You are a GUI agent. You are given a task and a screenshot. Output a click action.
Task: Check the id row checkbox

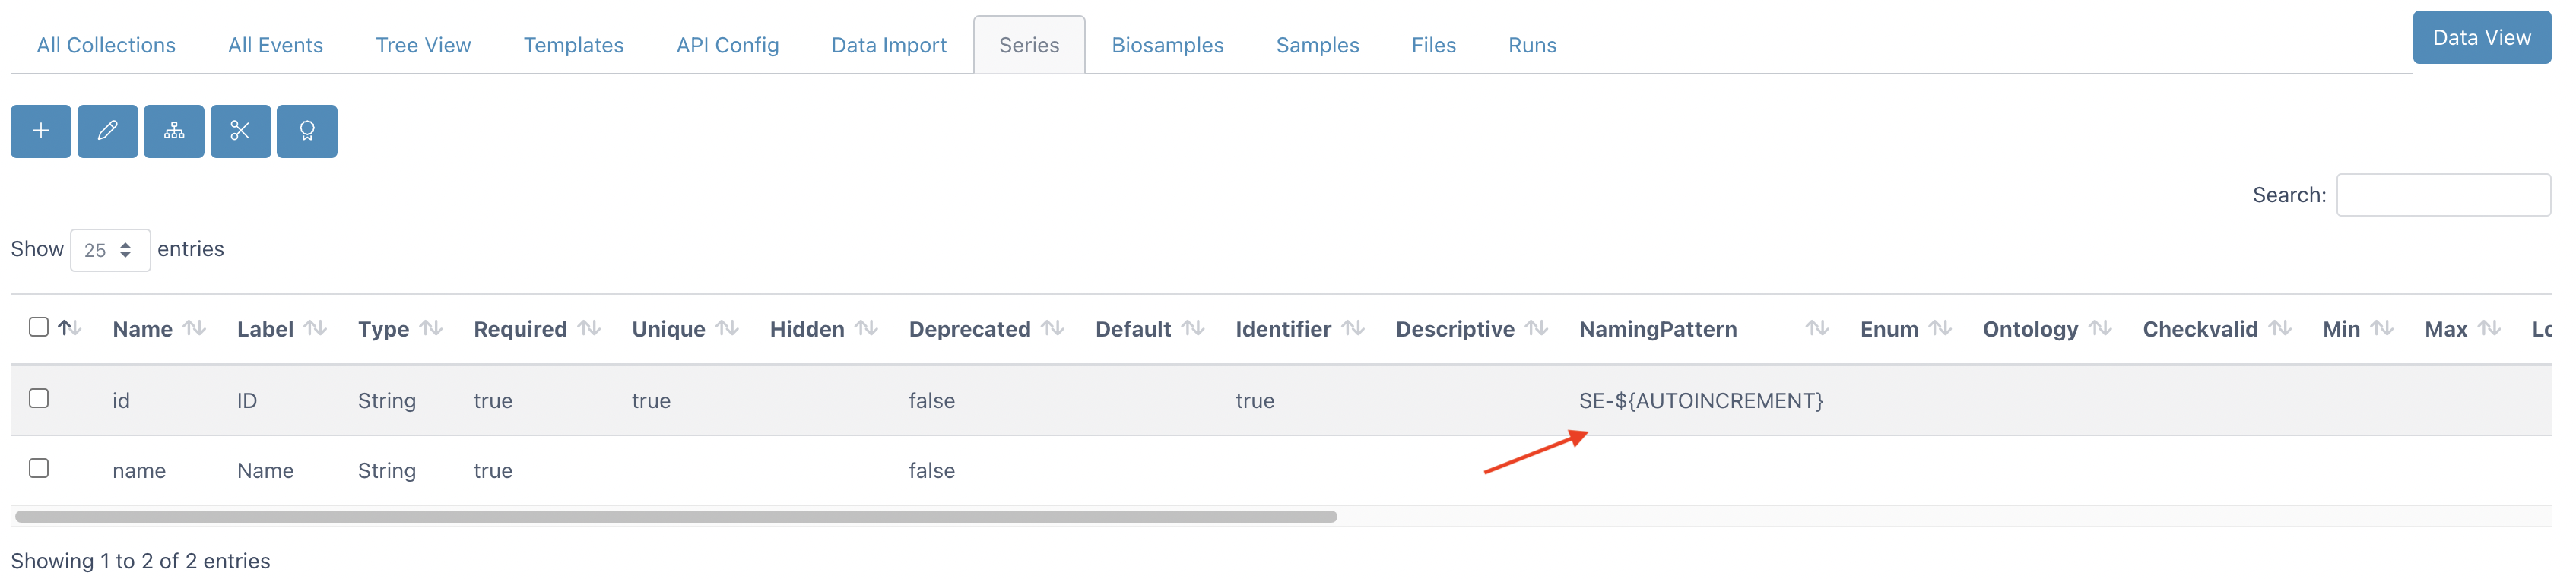[39, 398]
